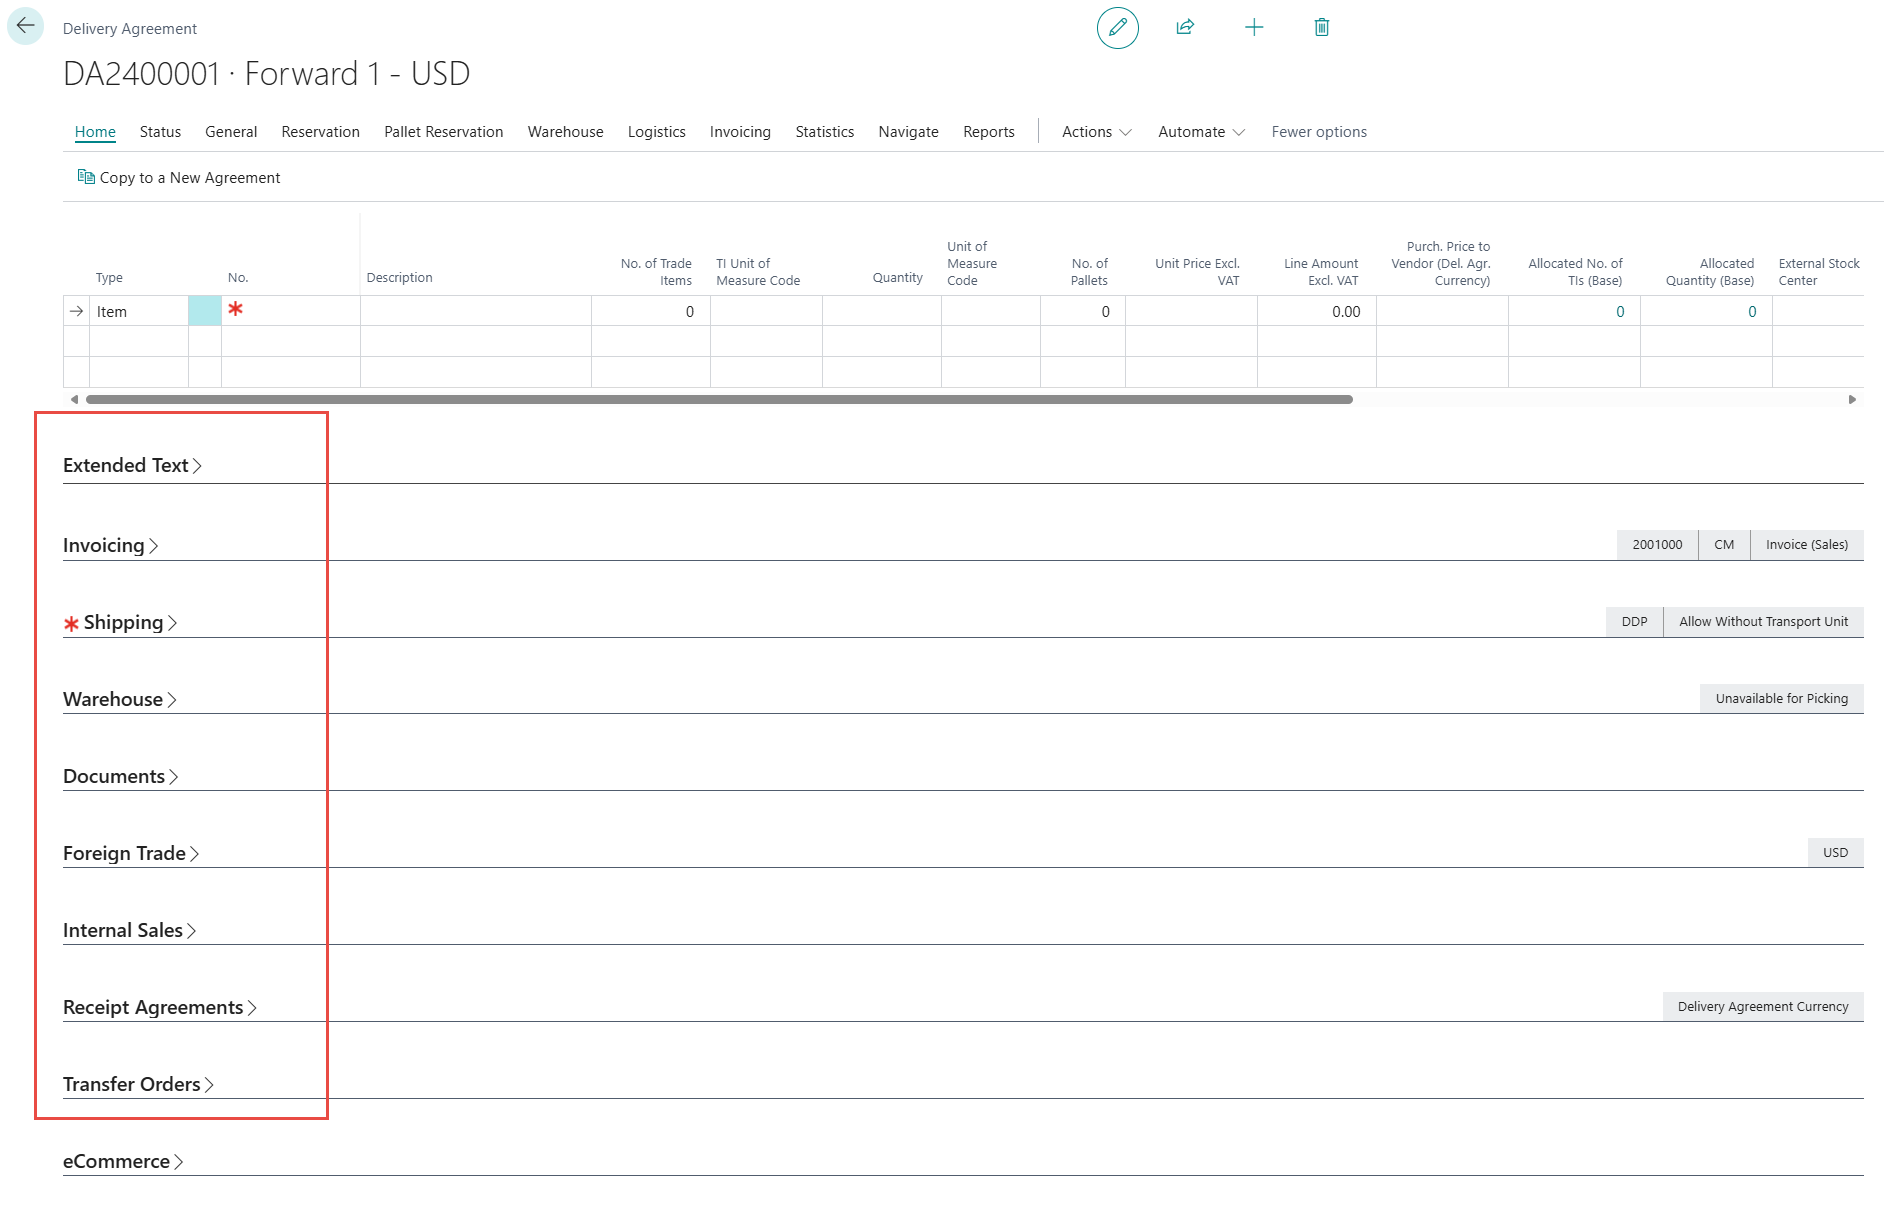Click the plus icon to create new
This screenshot has width=1884, height=1208.
pos(1253,27)
